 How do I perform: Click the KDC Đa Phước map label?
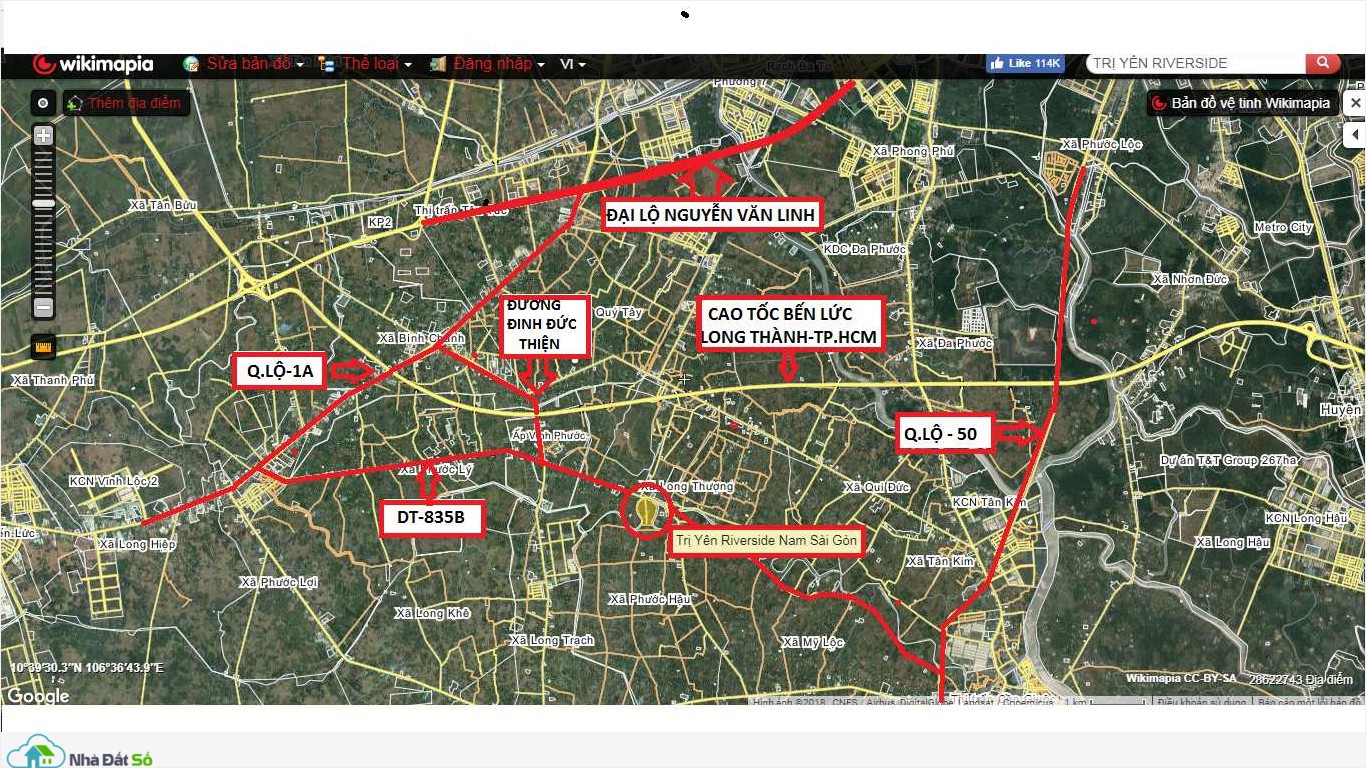pyautogui.click(x=864, y=249)
